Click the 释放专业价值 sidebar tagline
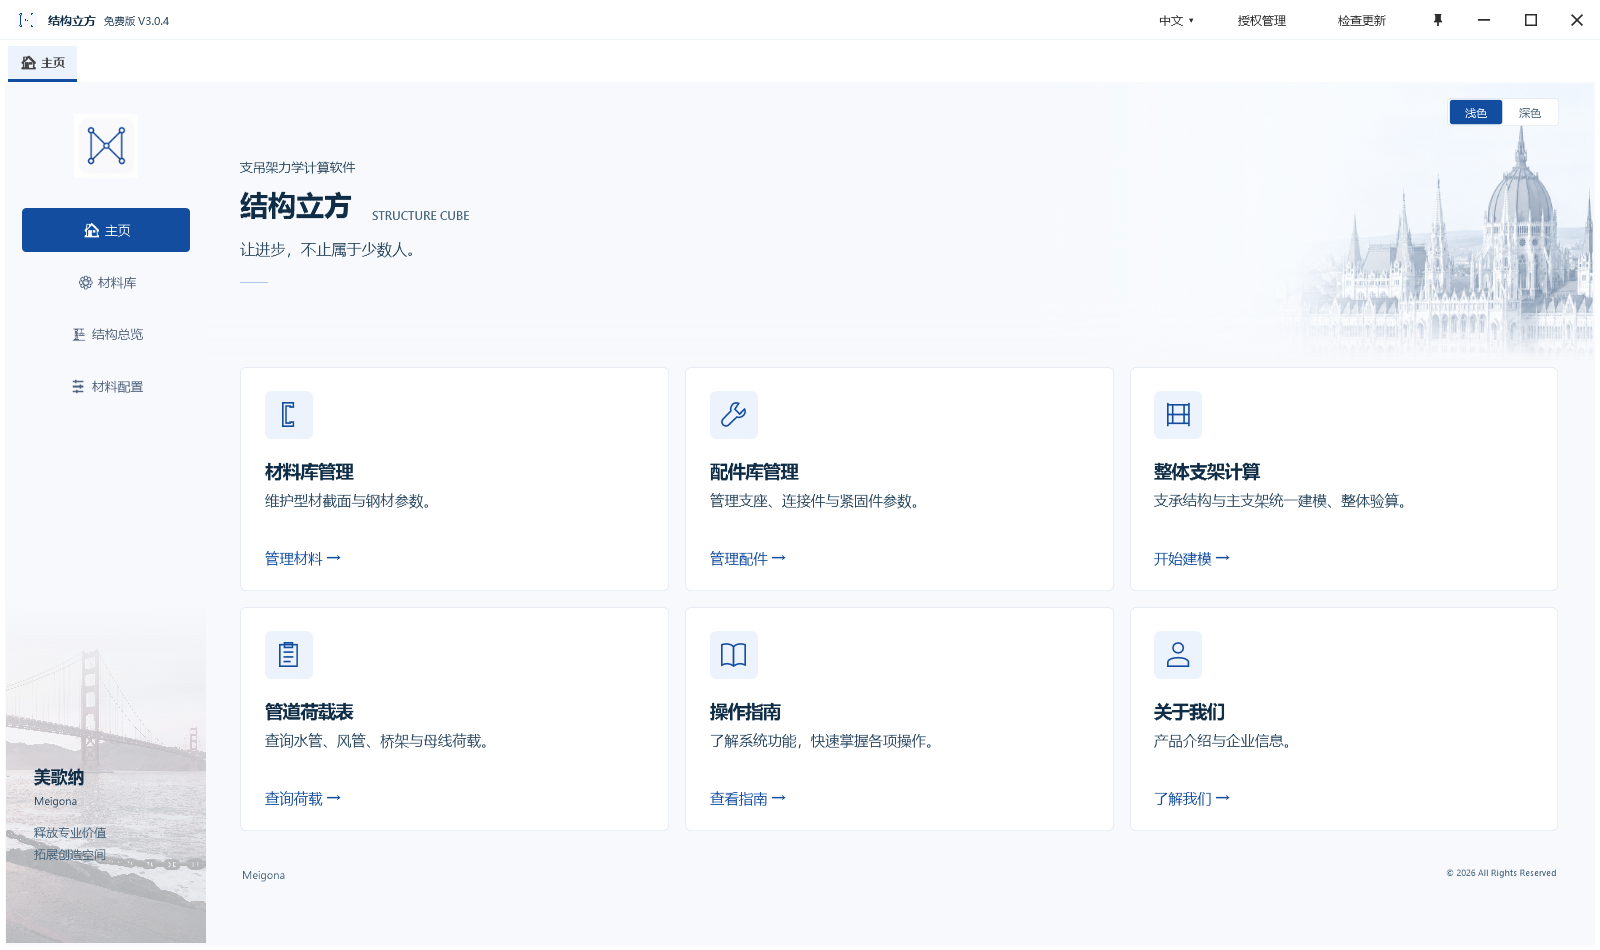 70,833
